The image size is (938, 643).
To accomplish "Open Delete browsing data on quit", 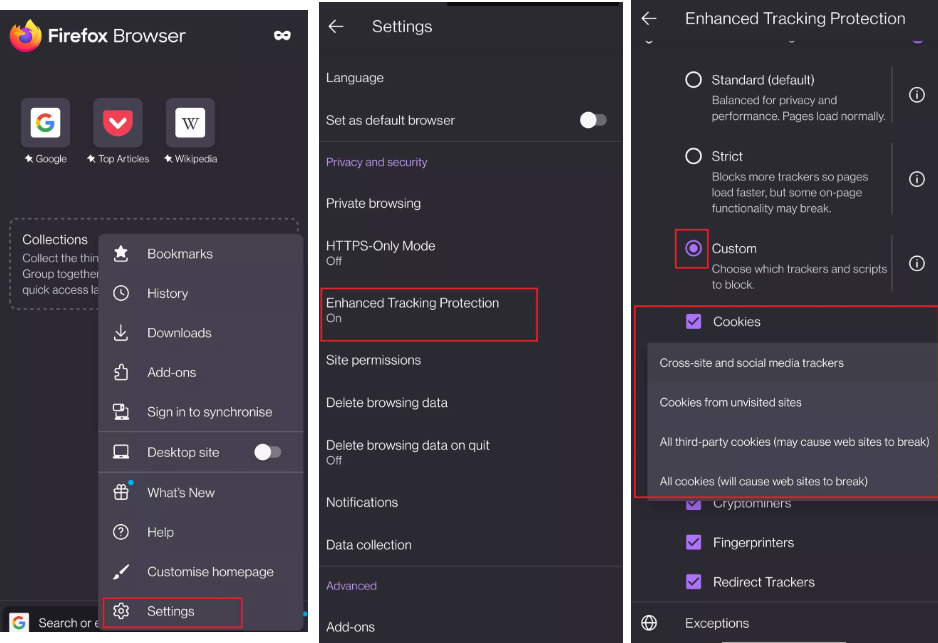I will click(x=471, y=452).
